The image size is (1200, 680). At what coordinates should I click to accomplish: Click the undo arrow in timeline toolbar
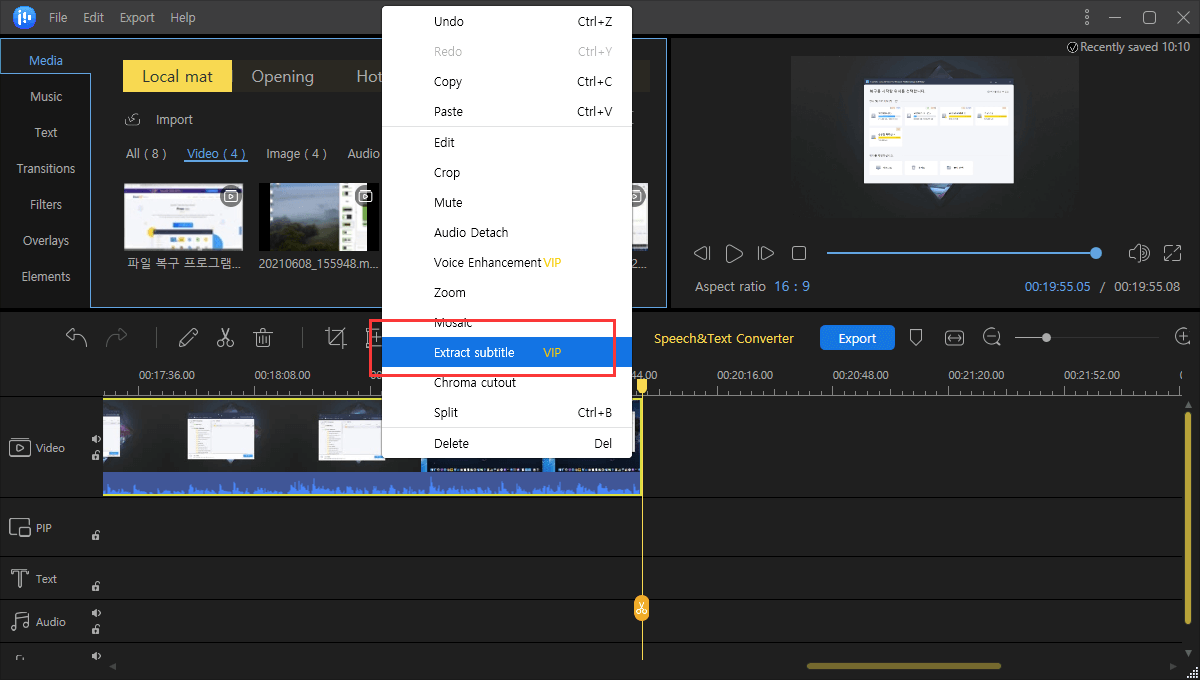(77, 338)
